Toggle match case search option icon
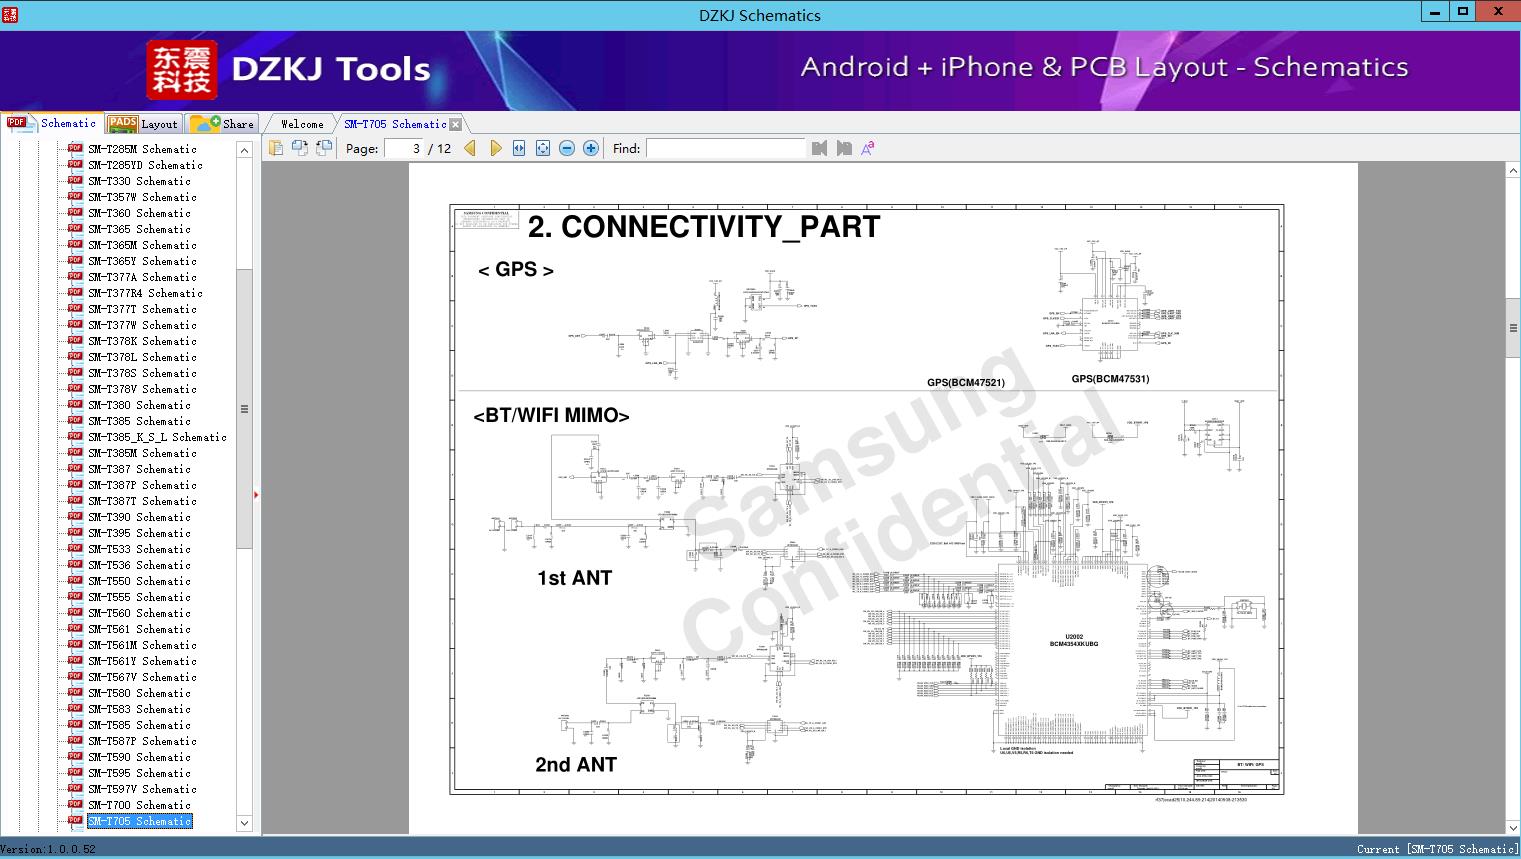This screenshot has height=859, width=1521. [868, 148]
